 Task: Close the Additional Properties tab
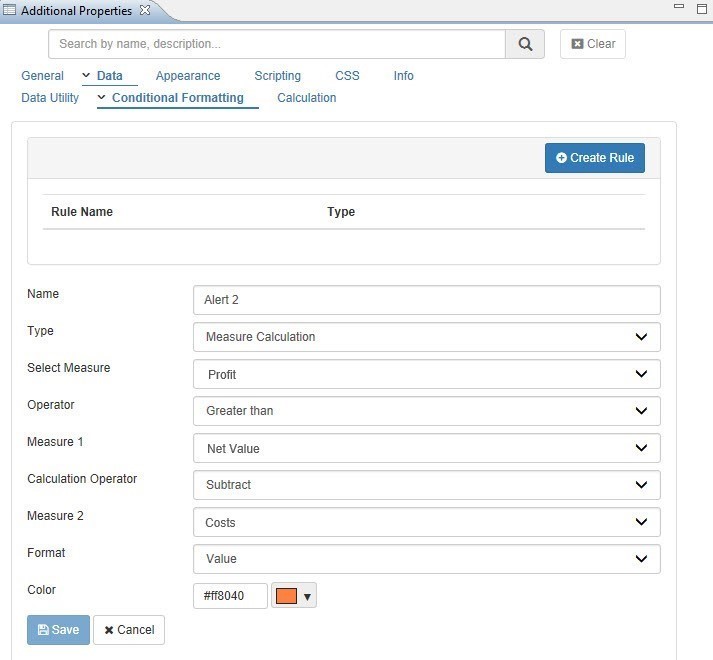pyautogui.click(x=144, y=11)
